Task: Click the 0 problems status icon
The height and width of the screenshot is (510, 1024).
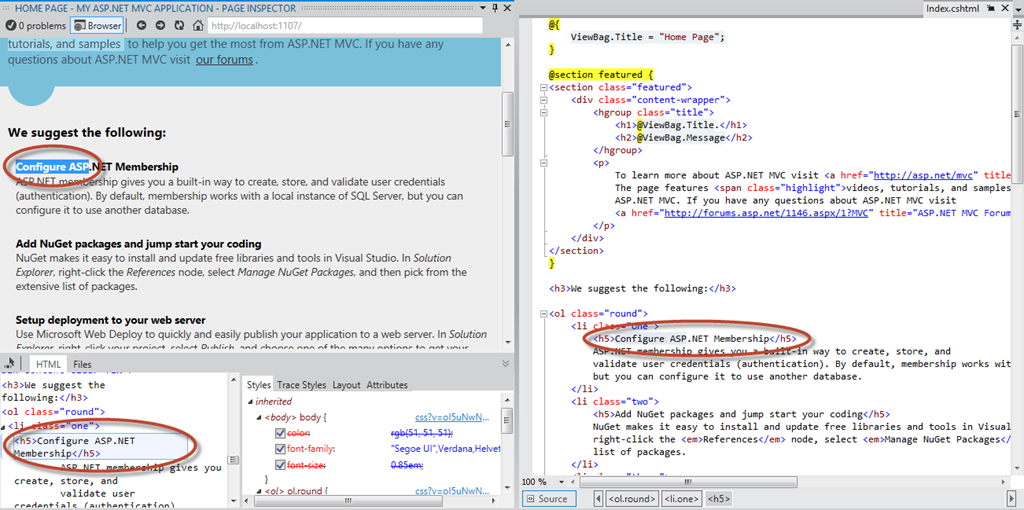Action: [9, 24]
